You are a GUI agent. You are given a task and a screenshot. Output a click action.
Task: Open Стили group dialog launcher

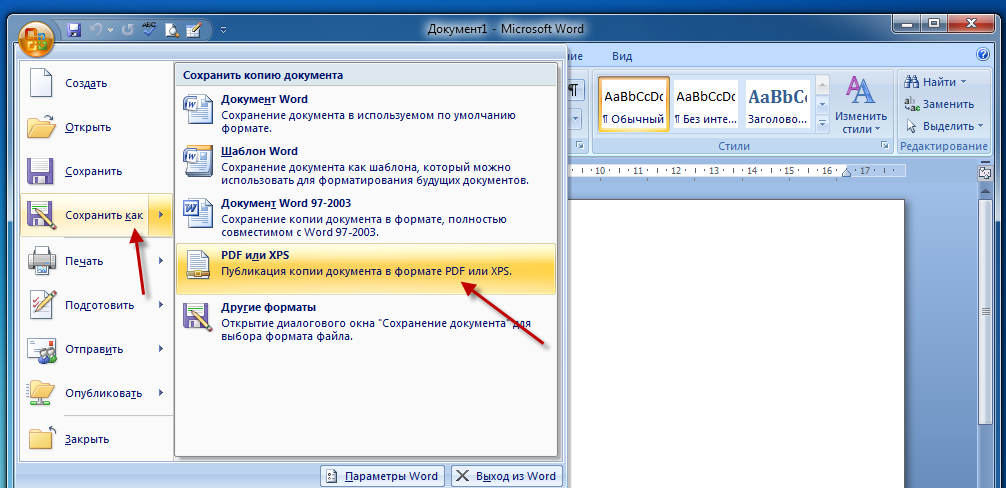(884, 146)
